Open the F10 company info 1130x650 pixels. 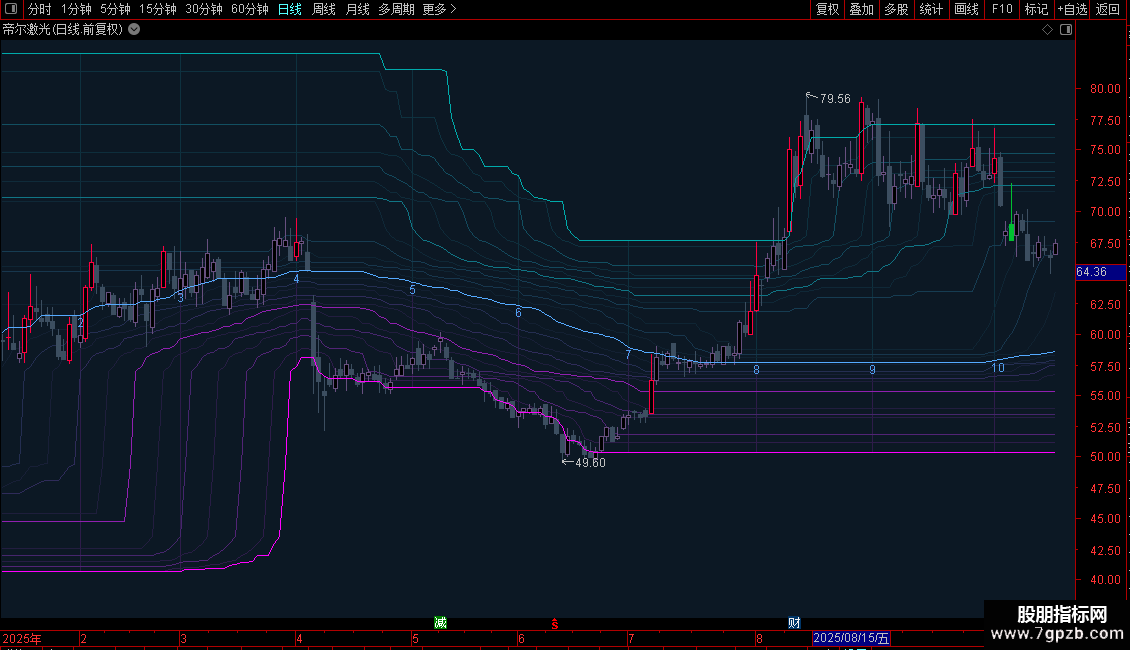pos(1002,9)
